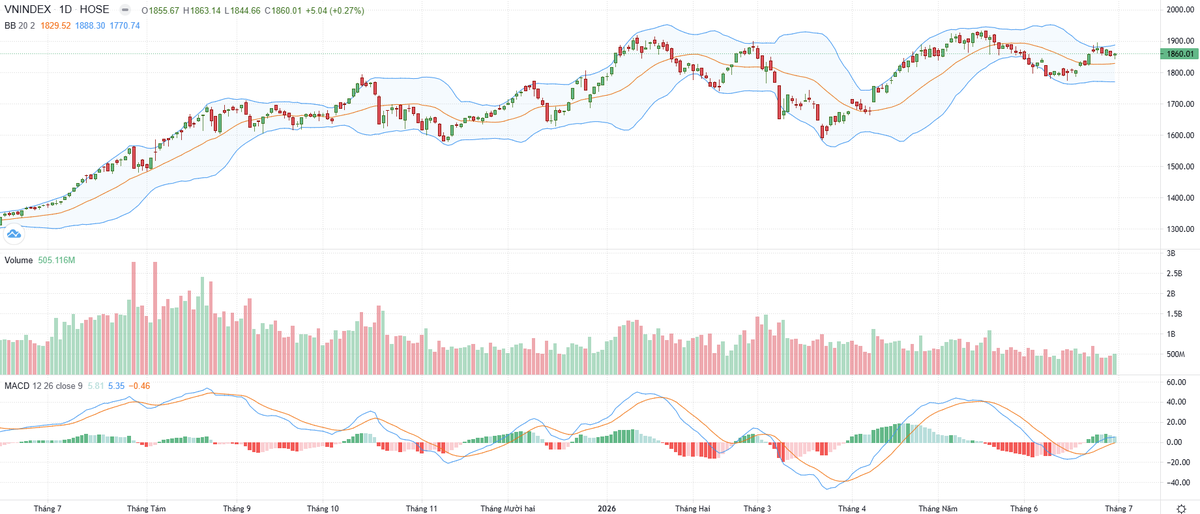The height and width of the screenshot is (514, 1200).
Task: Click the MACD signal value −0.46
Action: (x=139, y=385)
